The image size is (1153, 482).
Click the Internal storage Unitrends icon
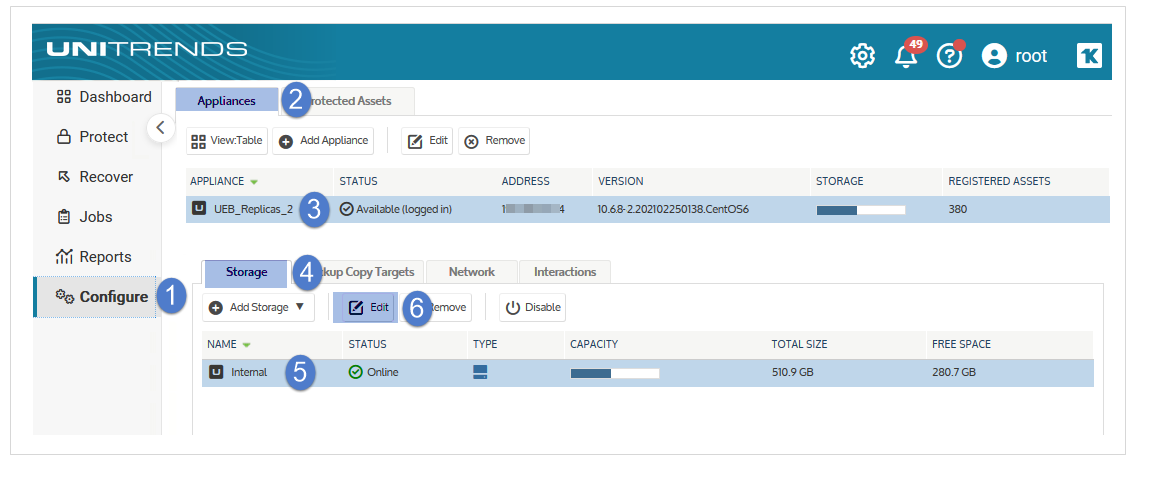point(216,372)
